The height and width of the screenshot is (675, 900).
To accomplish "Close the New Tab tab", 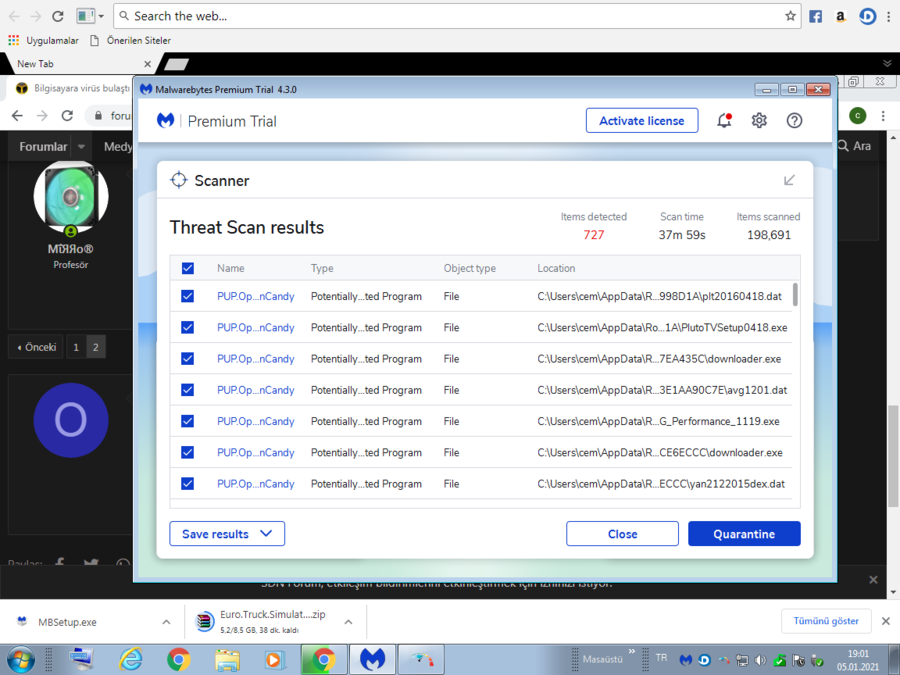I will pyautogui.click(x=148, y=64).
